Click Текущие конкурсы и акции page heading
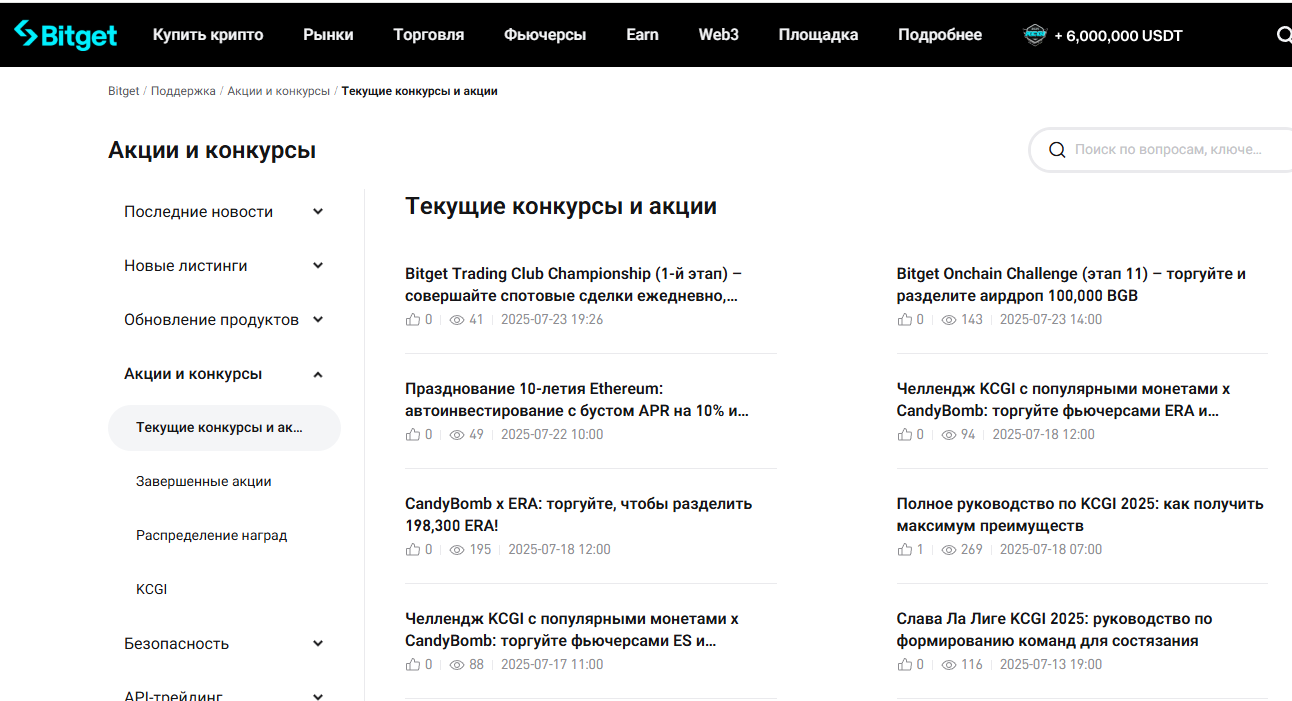 561,207
